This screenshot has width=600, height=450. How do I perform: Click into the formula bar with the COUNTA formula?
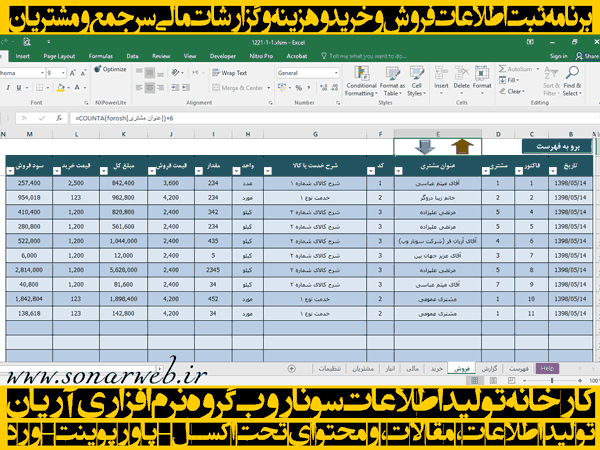(x=333, y=118)
